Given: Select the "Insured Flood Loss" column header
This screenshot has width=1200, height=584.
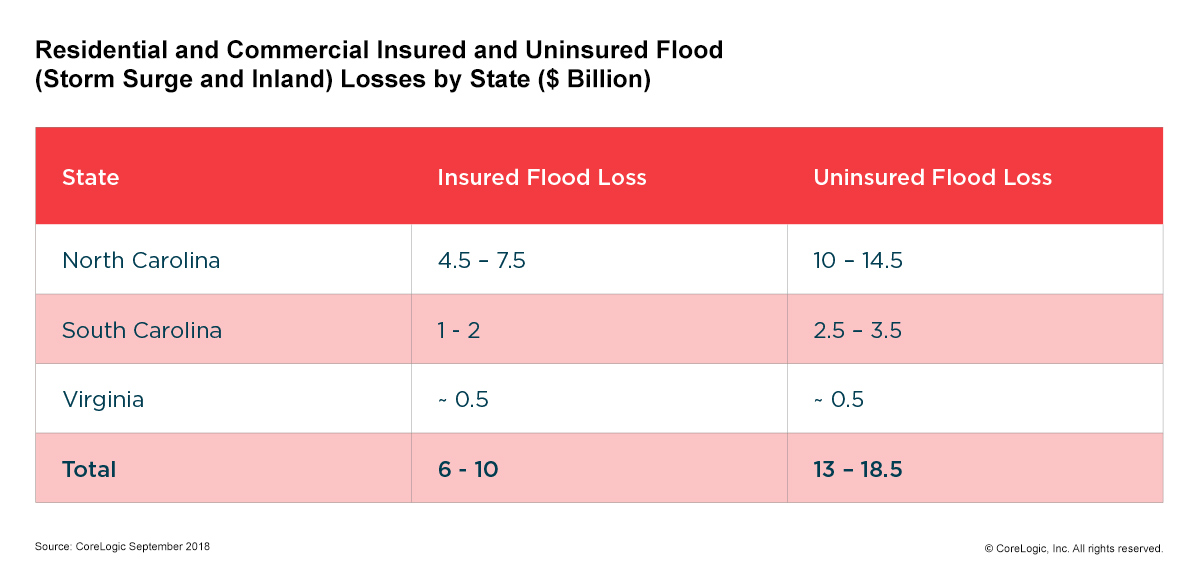Looking at the screenshot, I should (541, 178).
